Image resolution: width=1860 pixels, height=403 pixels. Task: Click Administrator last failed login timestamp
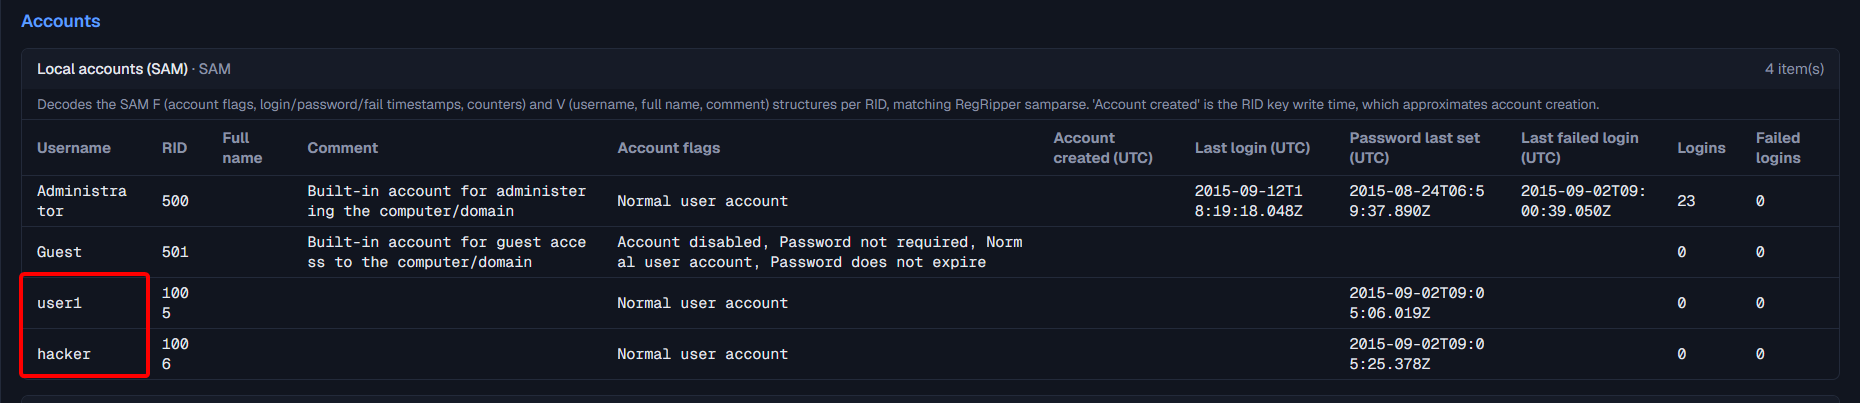pos(1583,201)
